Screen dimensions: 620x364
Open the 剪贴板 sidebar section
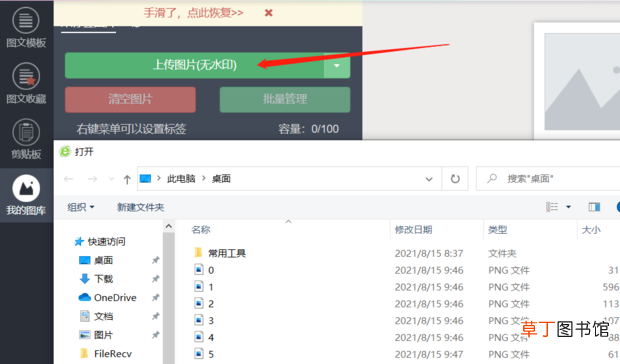26,140
